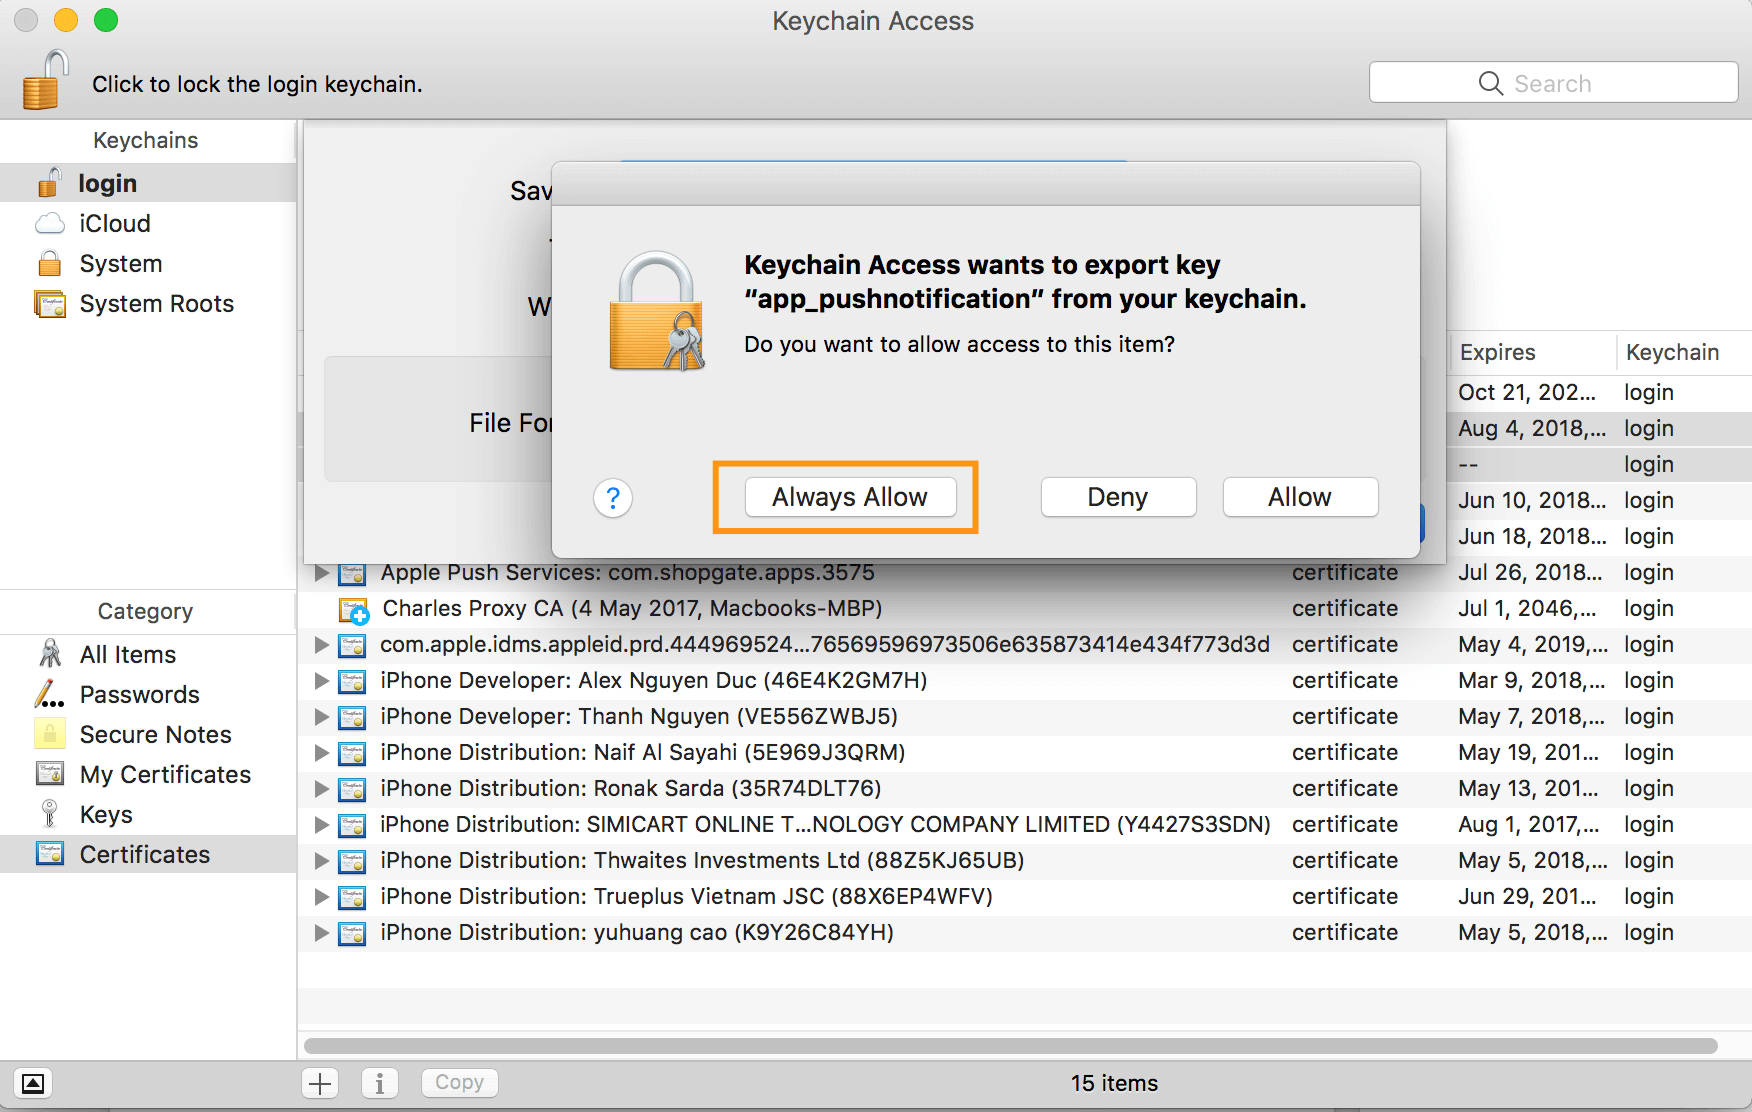1752x1112 pixels.
Task: Open help with the question mark button
Action: [x=613, y=497]
